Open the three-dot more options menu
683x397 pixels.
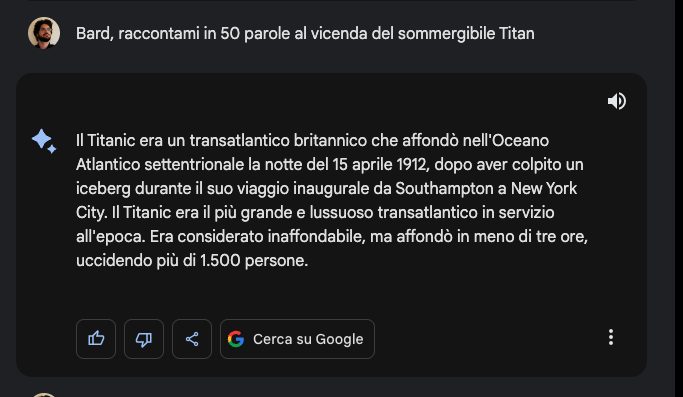point(611,337)
